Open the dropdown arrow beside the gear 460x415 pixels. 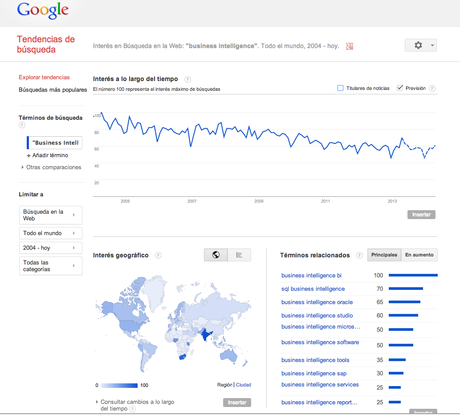coord(432,45)
